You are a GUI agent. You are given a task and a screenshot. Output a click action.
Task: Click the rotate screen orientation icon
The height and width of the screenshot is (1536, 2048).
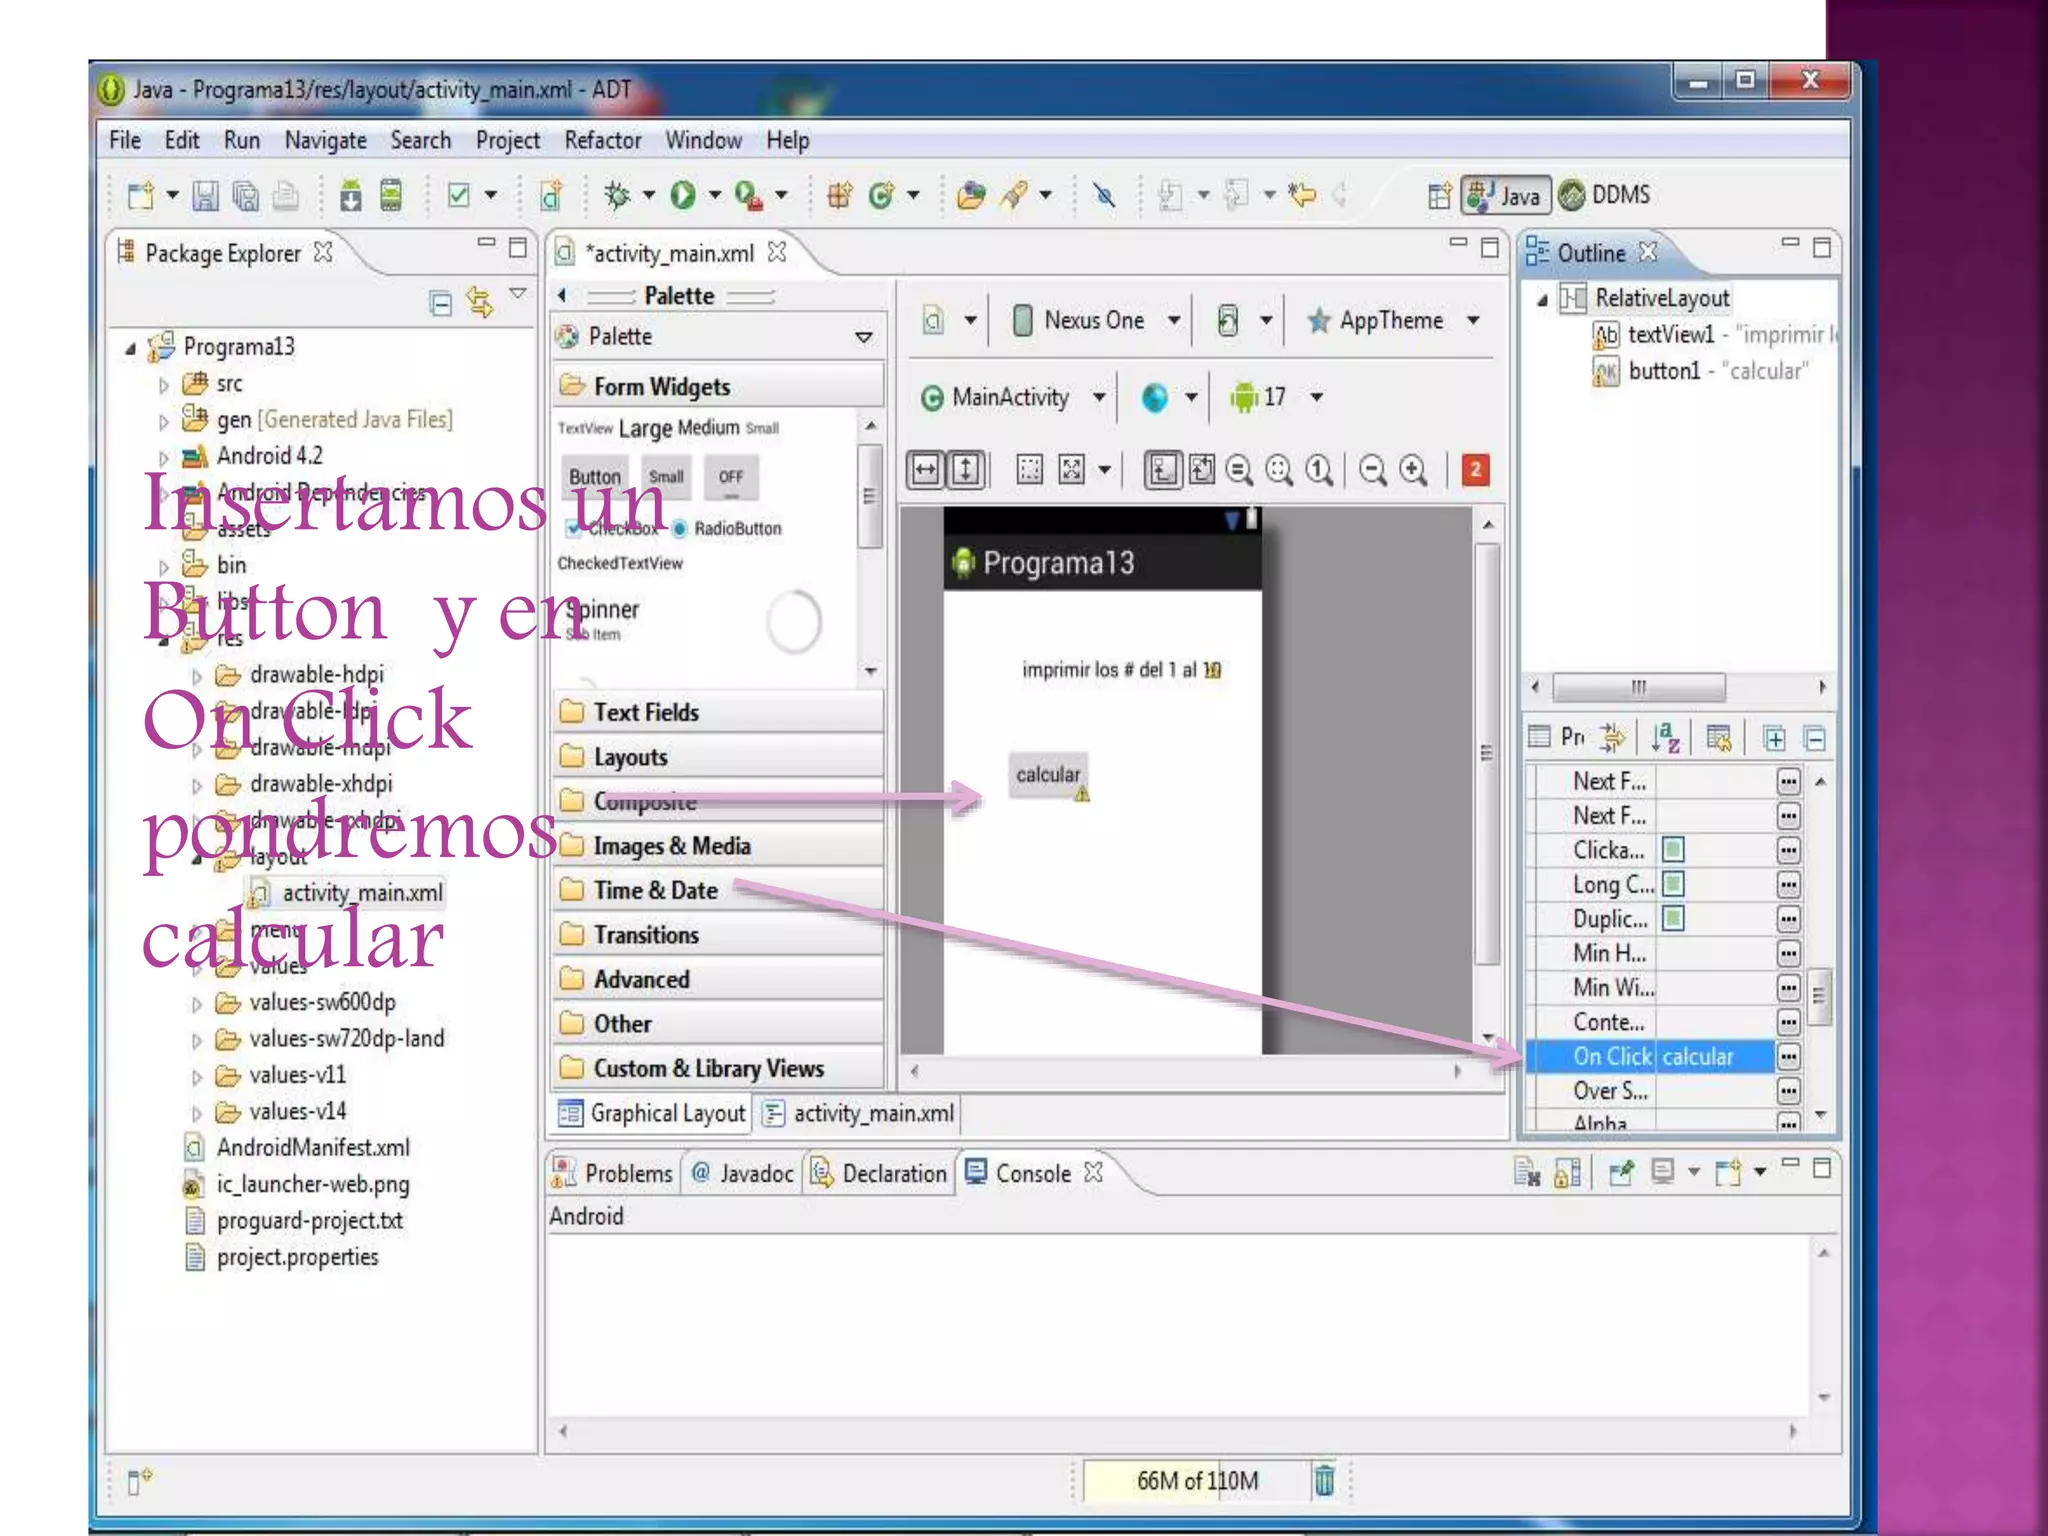click(x=1228, y=321)
